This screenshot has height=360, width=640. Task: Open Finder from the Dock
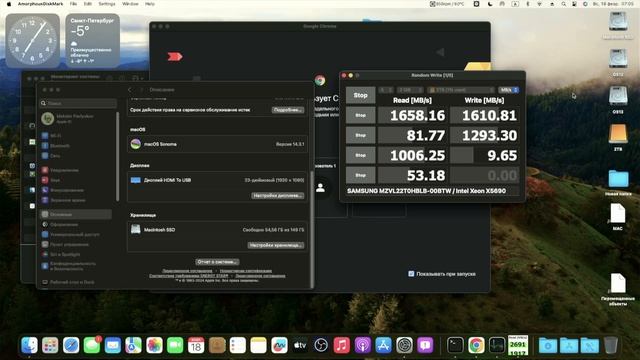(x=29, y=345)
